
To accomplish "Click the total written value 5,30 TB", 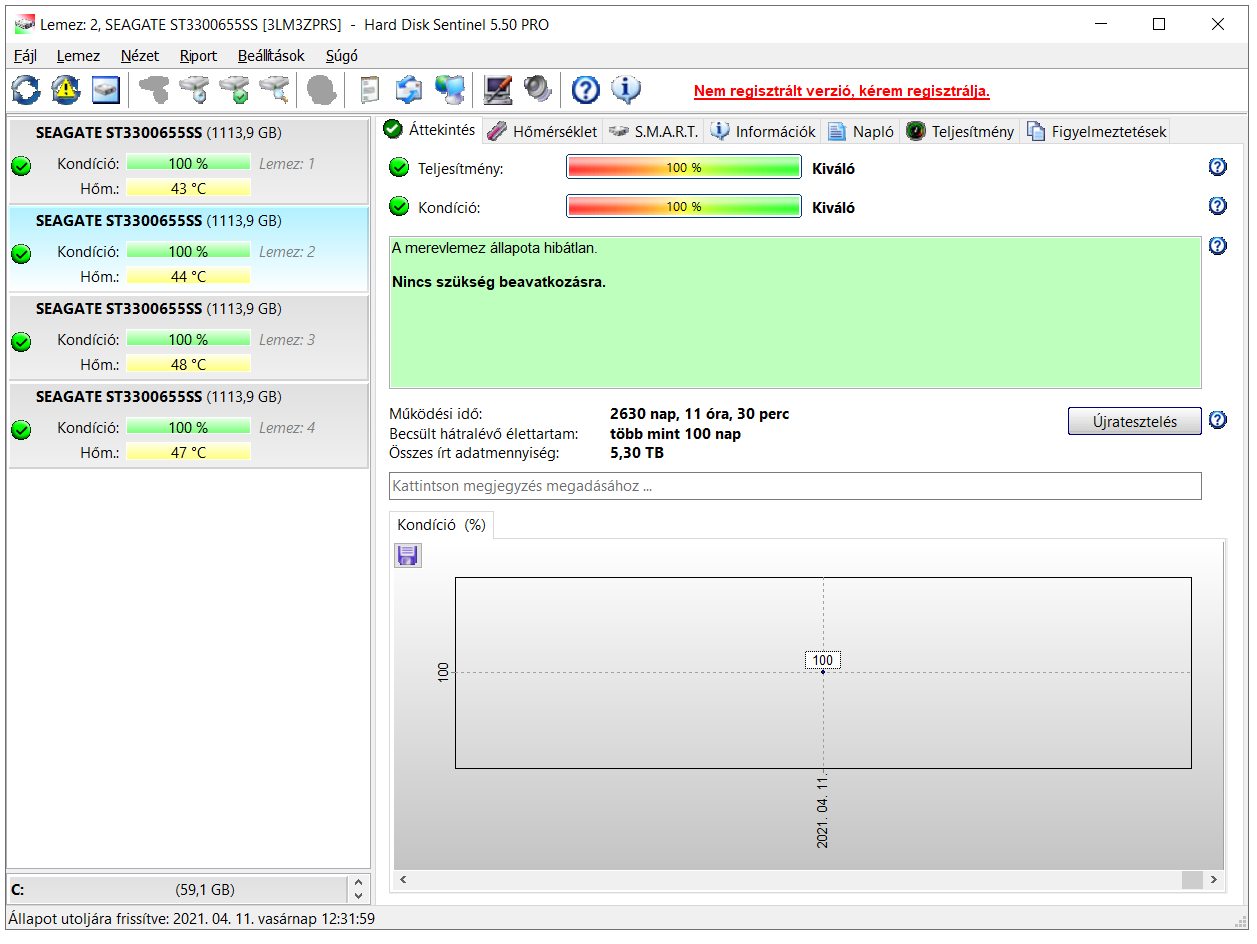I will click(x=637, y=453).
